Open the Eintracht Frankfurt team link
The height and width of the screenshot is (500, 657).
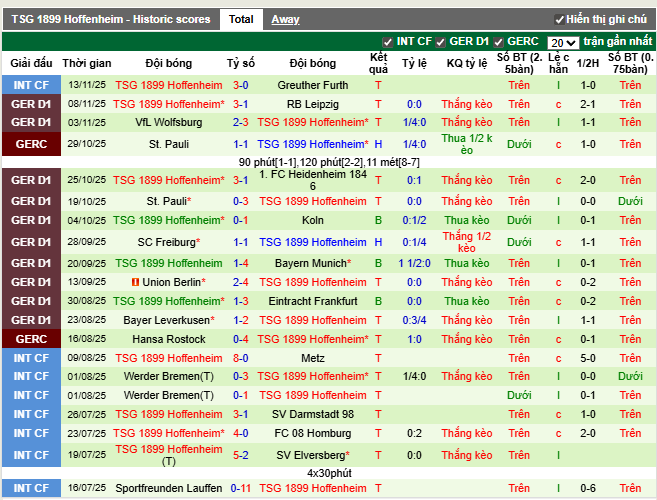coord(313,301)
